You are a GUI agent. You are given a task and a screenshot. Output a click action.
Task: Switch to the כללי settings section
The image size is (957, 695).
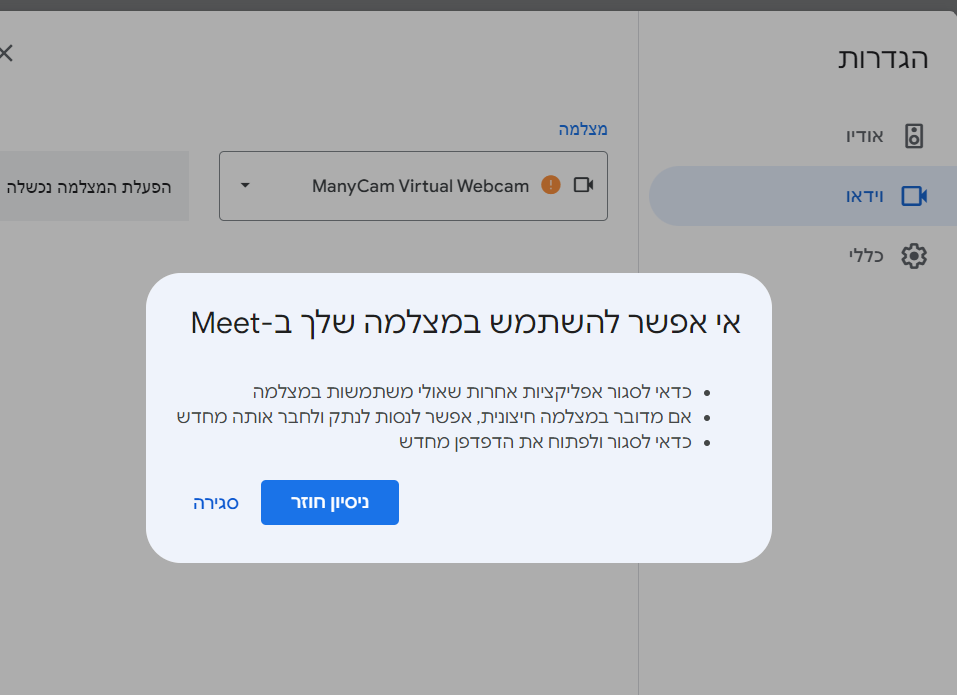click(x=885, y=256)
